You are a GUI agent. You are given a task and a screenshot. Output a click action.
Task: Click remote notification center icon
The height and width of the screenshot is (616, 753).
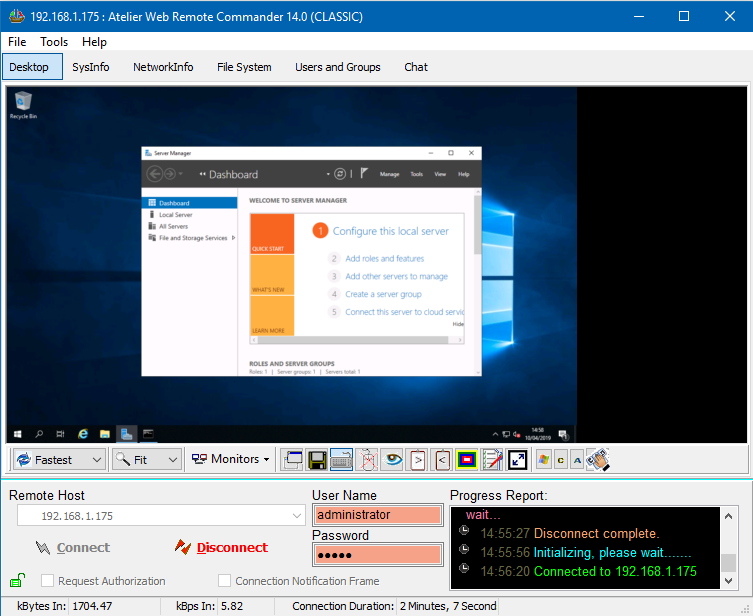coord(563,435)
